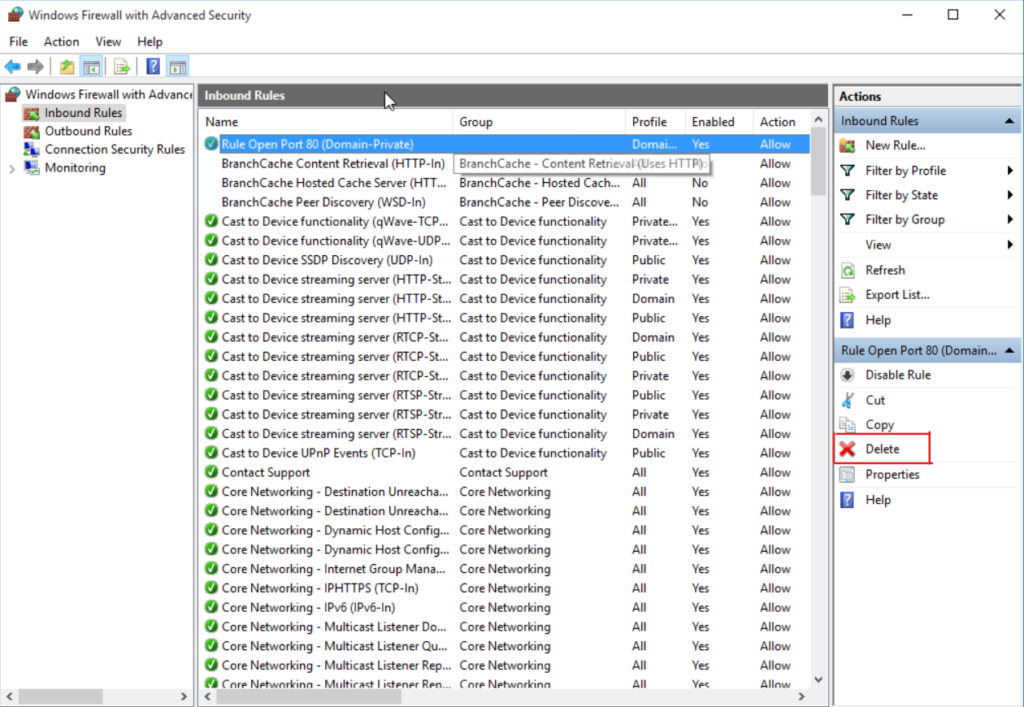1024x707 pixels.
Task: Open the Filter by Profile submenu arrow
Action: point(1010,170)
